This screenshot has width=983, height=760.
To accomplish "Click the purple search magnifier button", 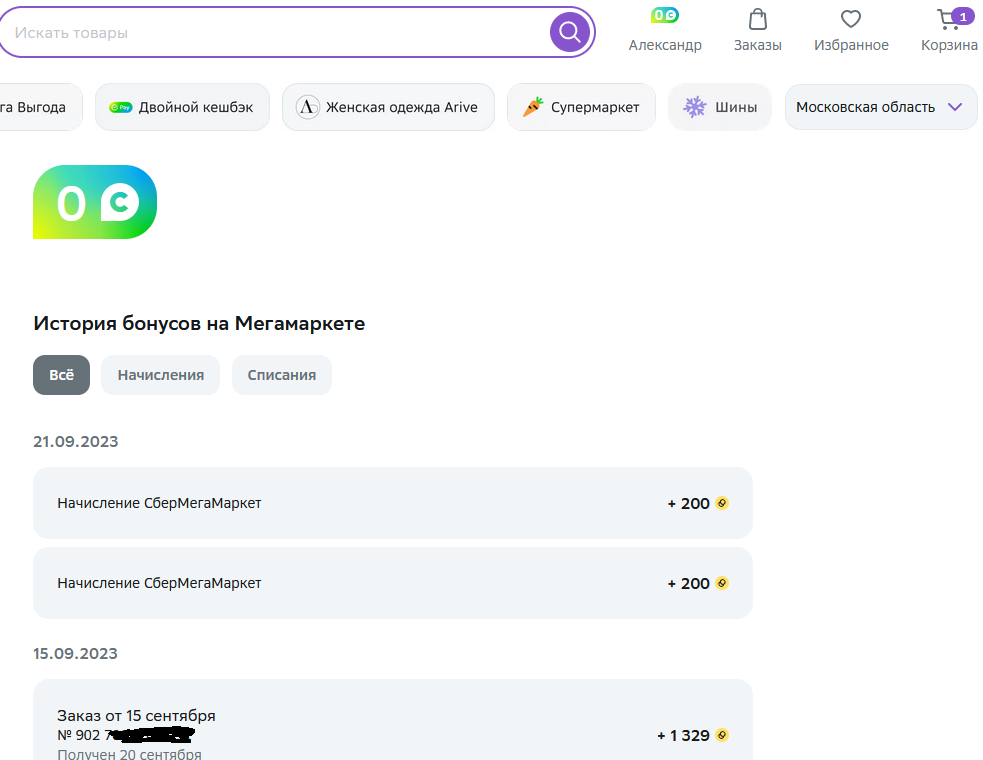I will [569, 31].
